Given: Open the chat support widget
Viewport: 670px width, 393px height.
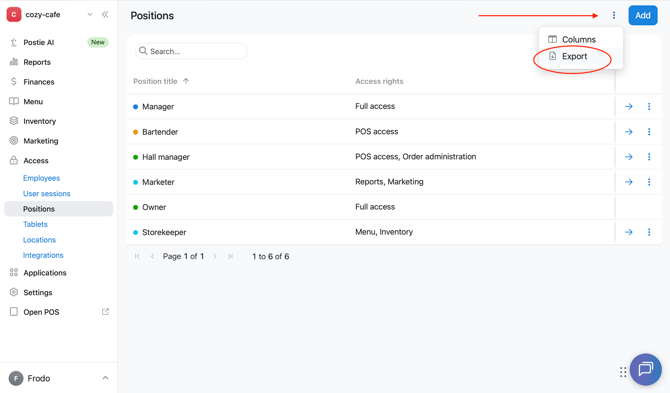Looking at the screenshot, I should 645,369.
